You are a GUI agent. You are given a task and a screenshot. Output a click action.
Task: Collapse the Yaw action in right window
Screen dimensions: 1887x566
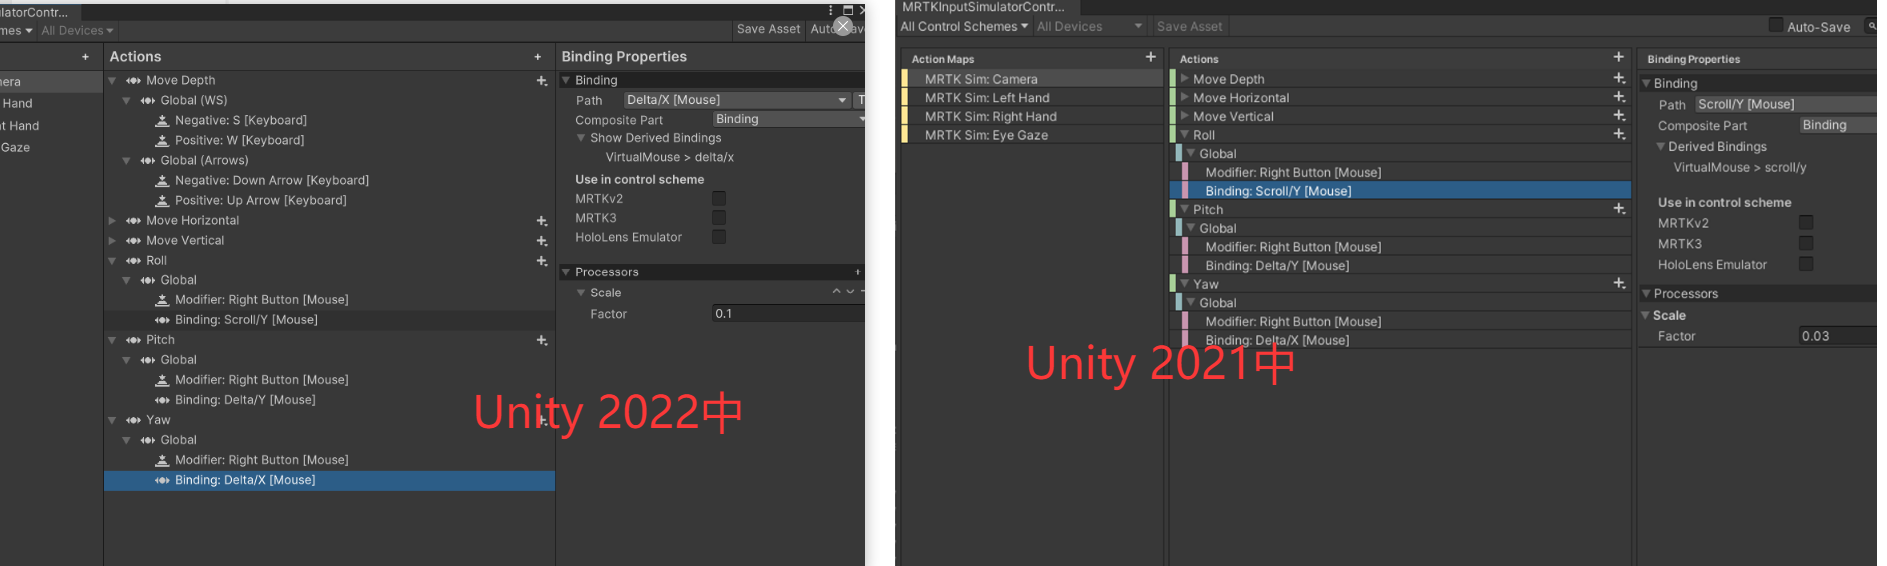point(1185,284)
